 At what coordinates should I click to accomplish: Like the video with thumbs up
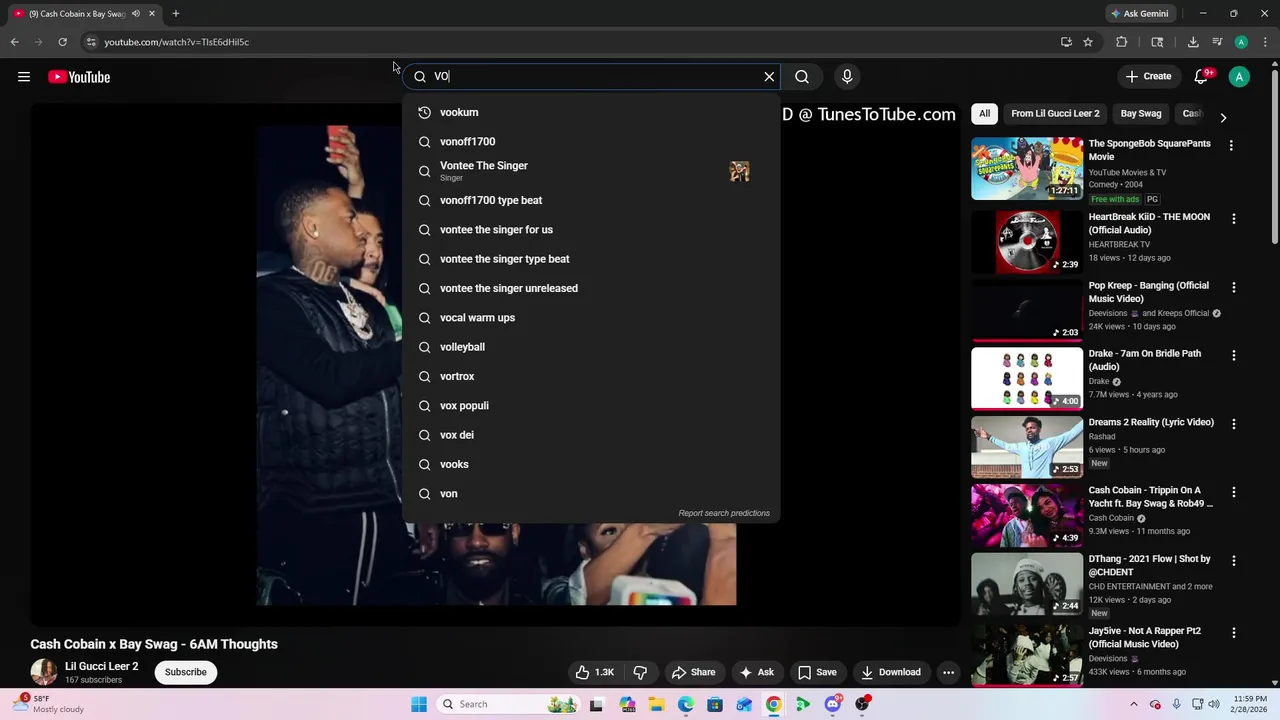pyautogui.click(x=595, y=673)
